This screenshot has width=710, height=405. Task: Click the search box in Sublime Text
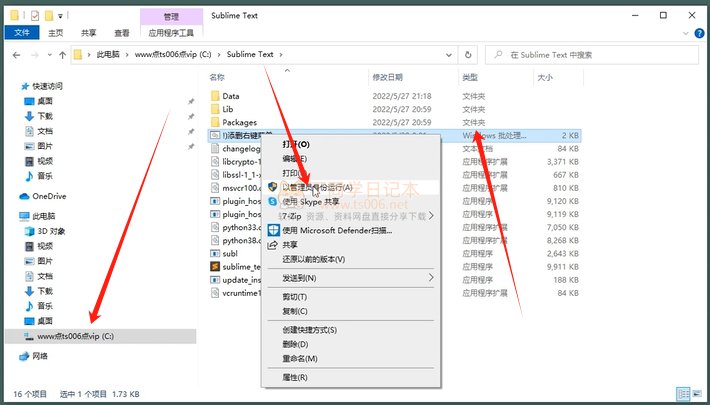[592, 55]
